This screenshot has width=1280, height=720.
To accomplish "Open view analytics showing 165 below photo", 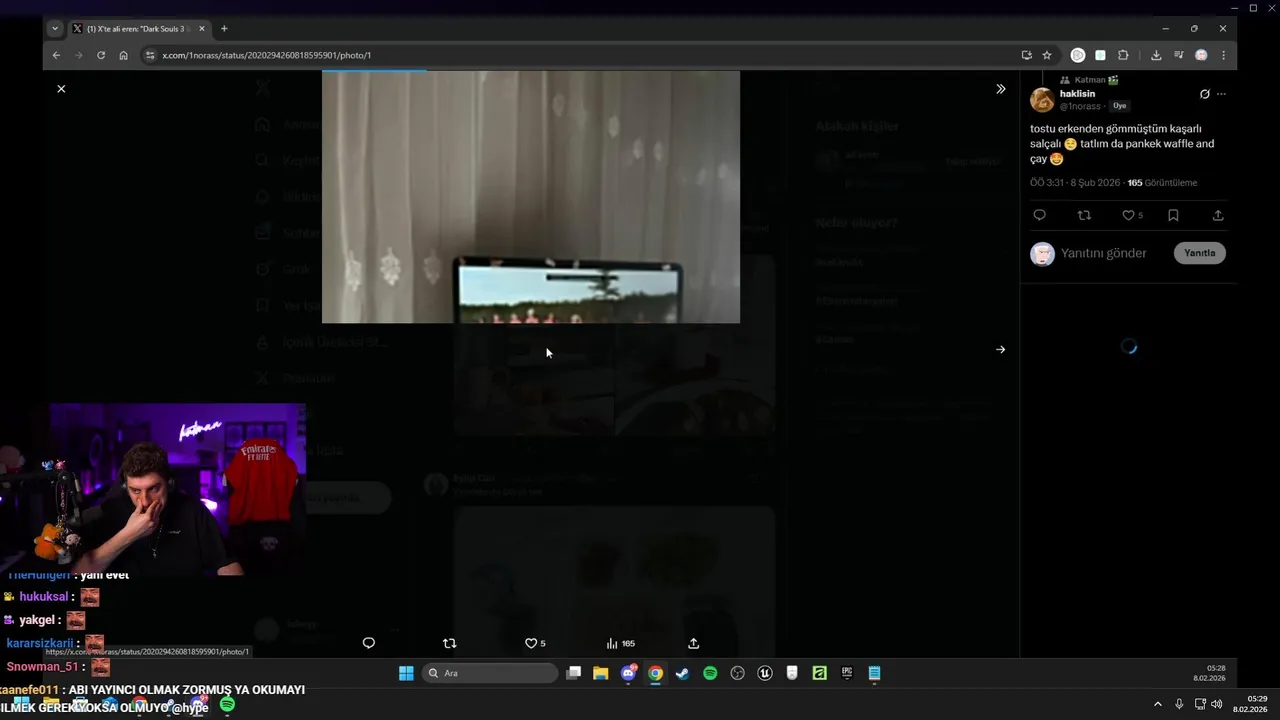I will [620, 643].
